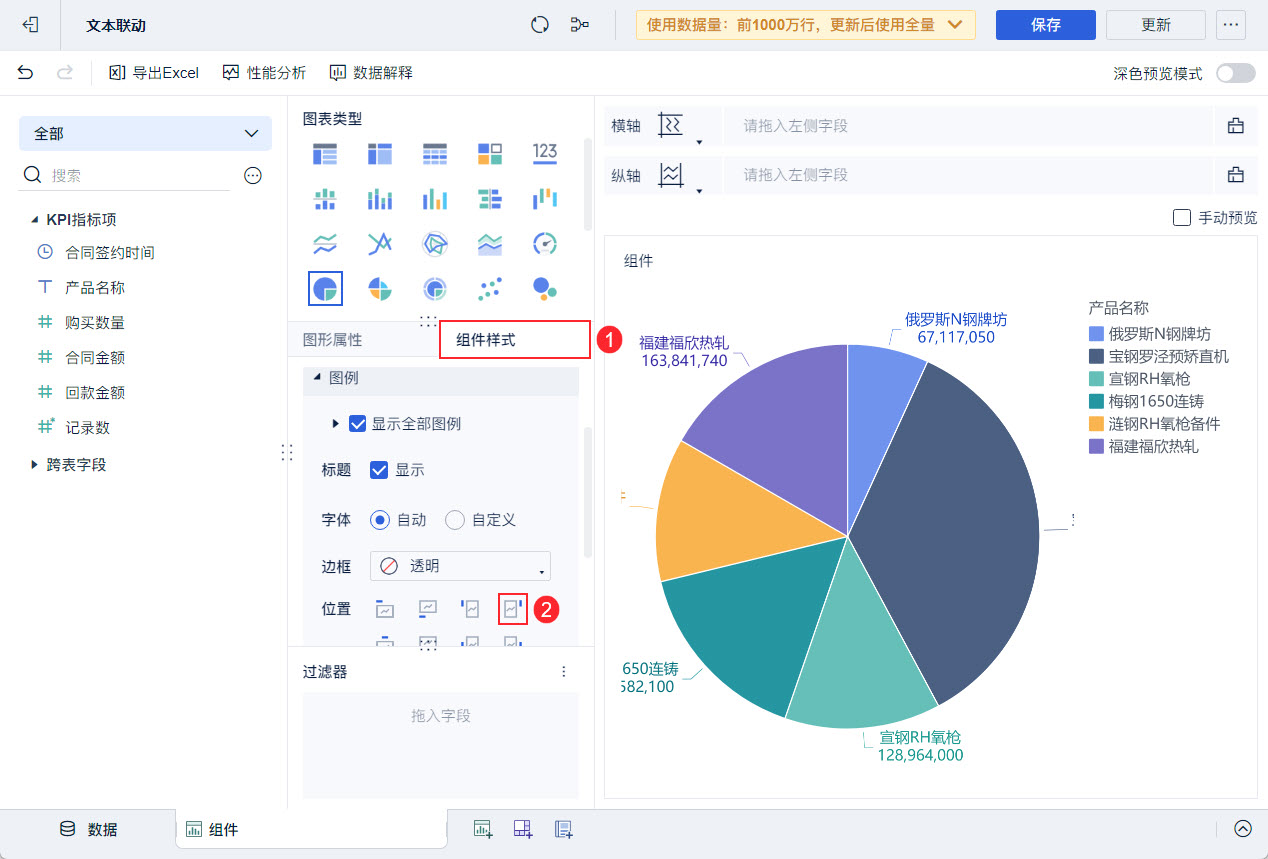Screen dimensions: 1268x859
Task: Click the back/exit icon beside the title
Action: coord(31,25)
